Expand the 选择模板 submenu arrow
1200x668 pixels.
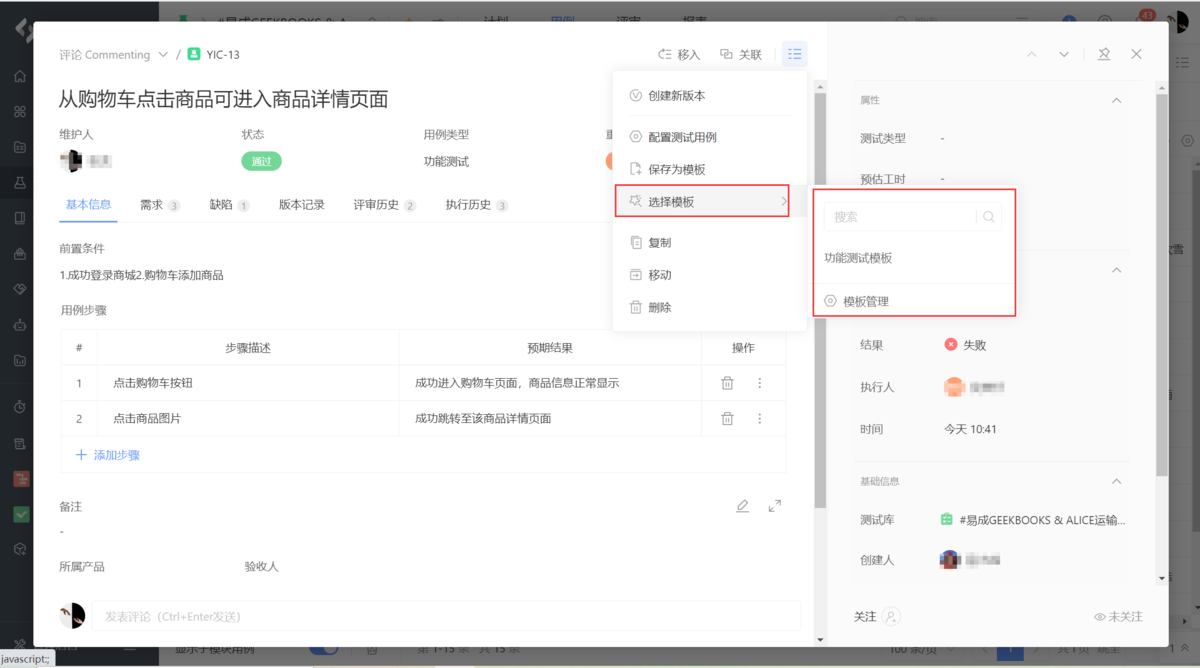785,200
